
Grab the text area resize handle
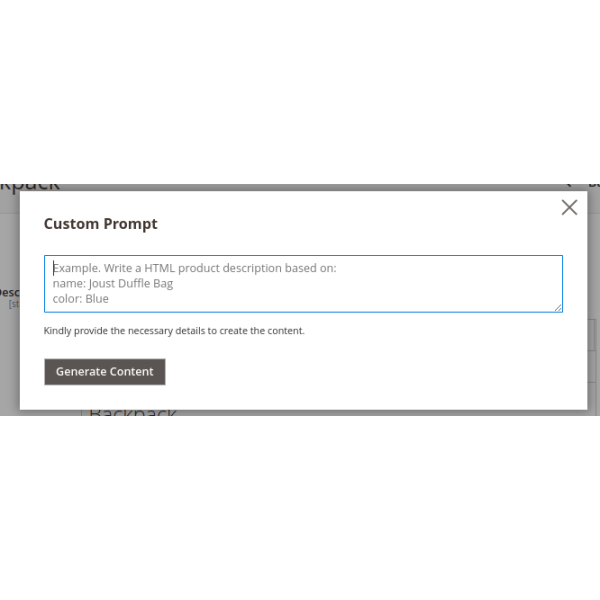tap(558, 308)
